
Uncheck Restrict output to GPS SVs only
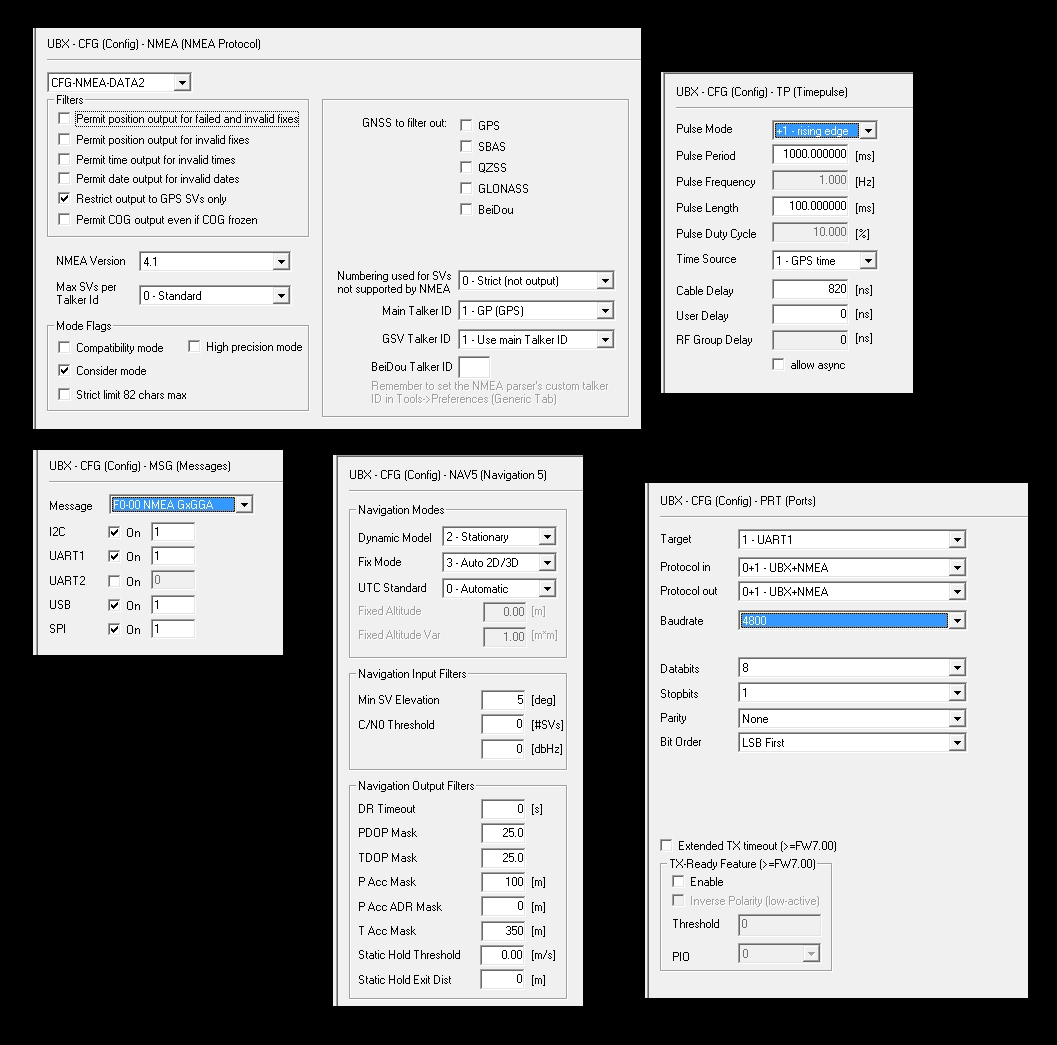click(x=65, y=199)
